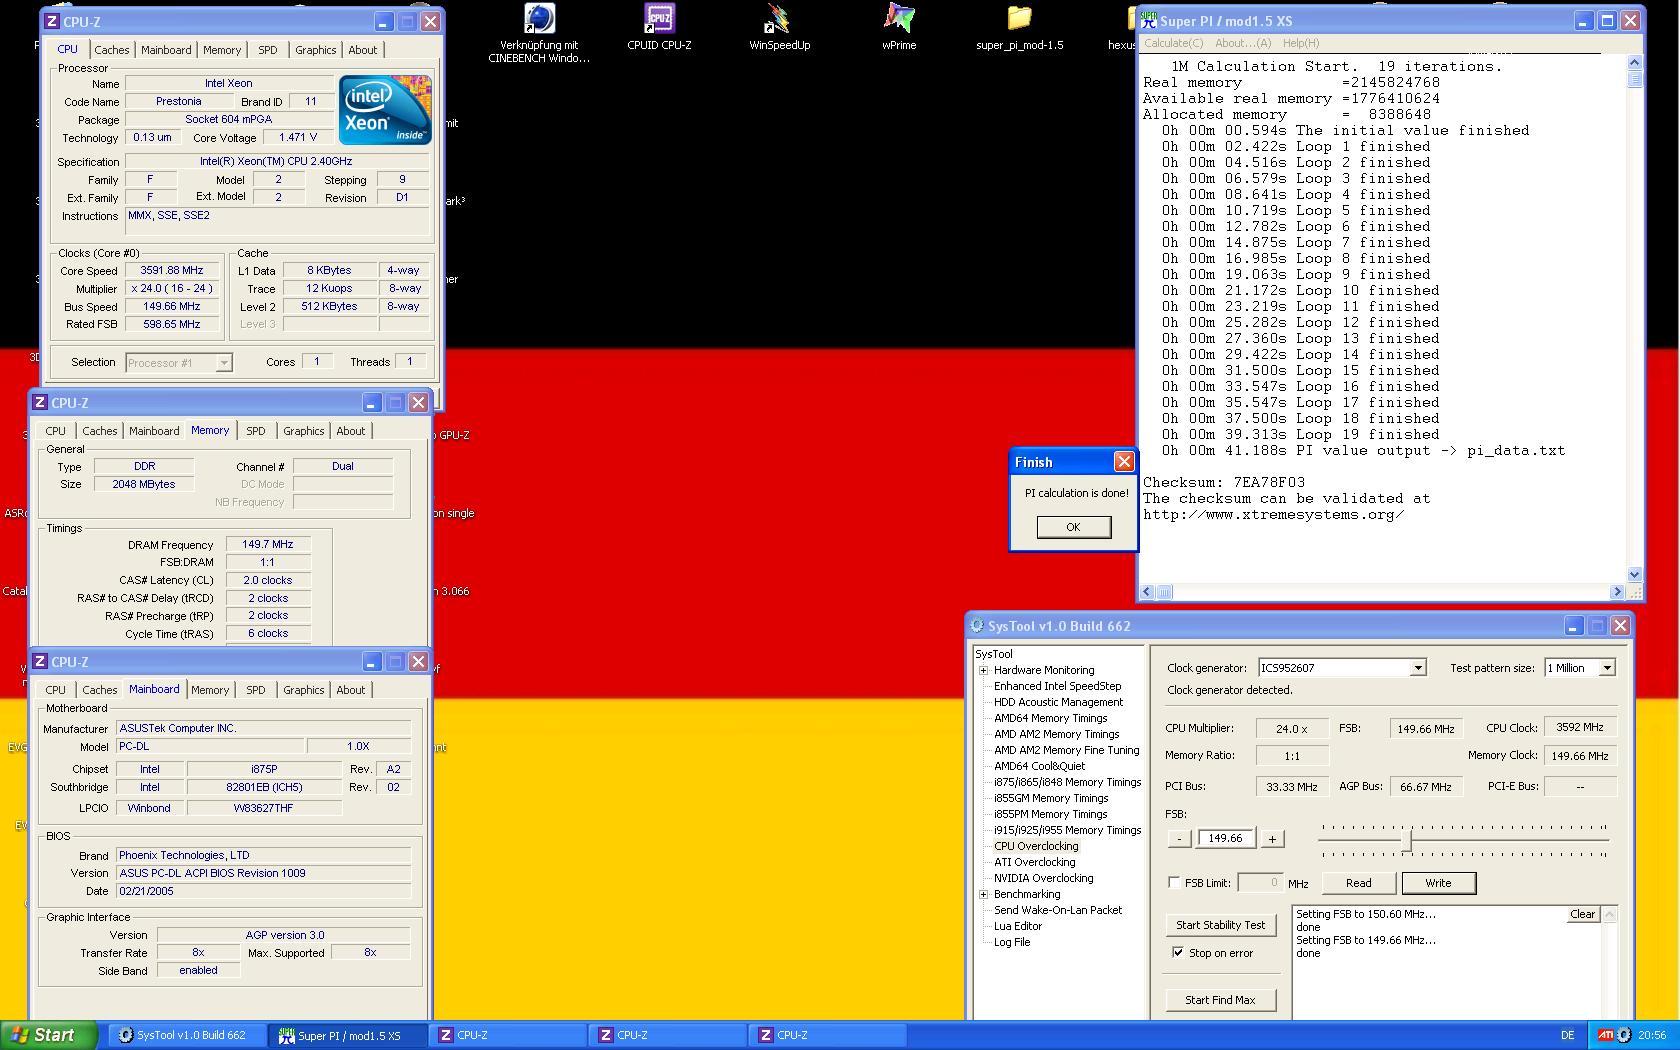The width and height of the screenshot is (1680, 1050).
Task: Click Super PI horizontal scrollbar right arrow
Action: [x=1616, y=592]
